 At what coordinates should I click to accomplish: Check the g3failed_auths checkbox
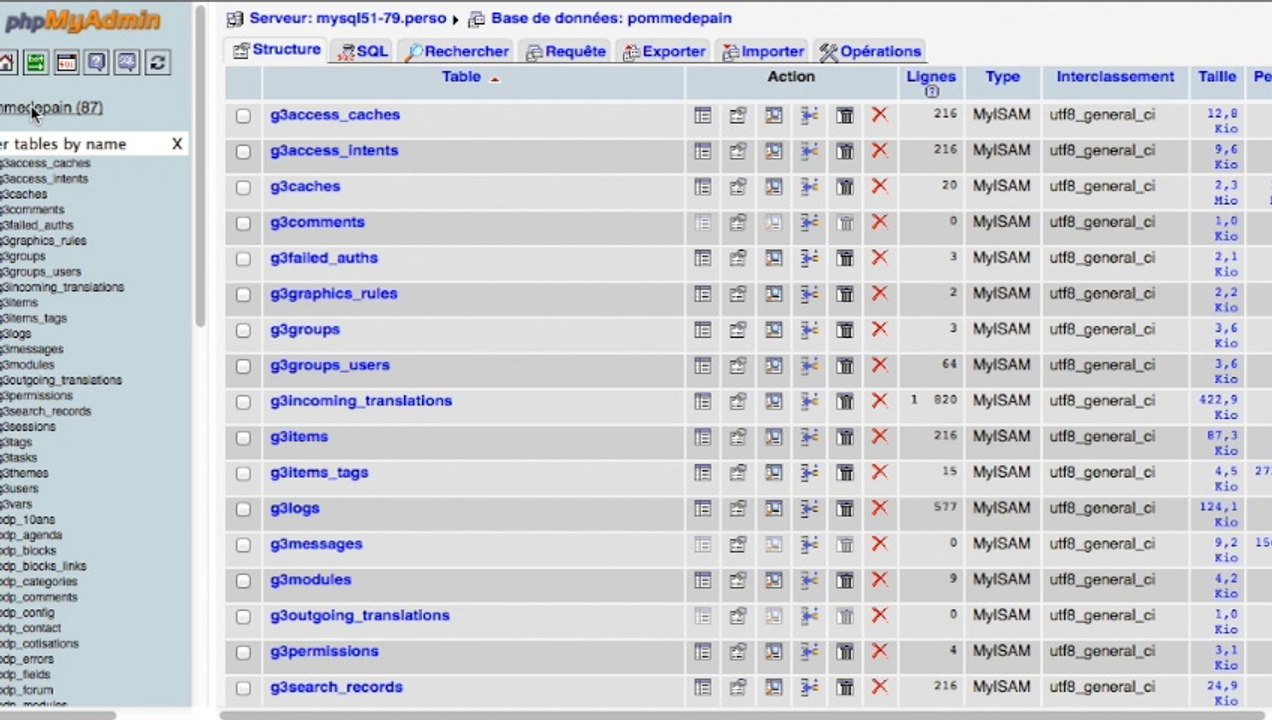[x=243, y=259]
